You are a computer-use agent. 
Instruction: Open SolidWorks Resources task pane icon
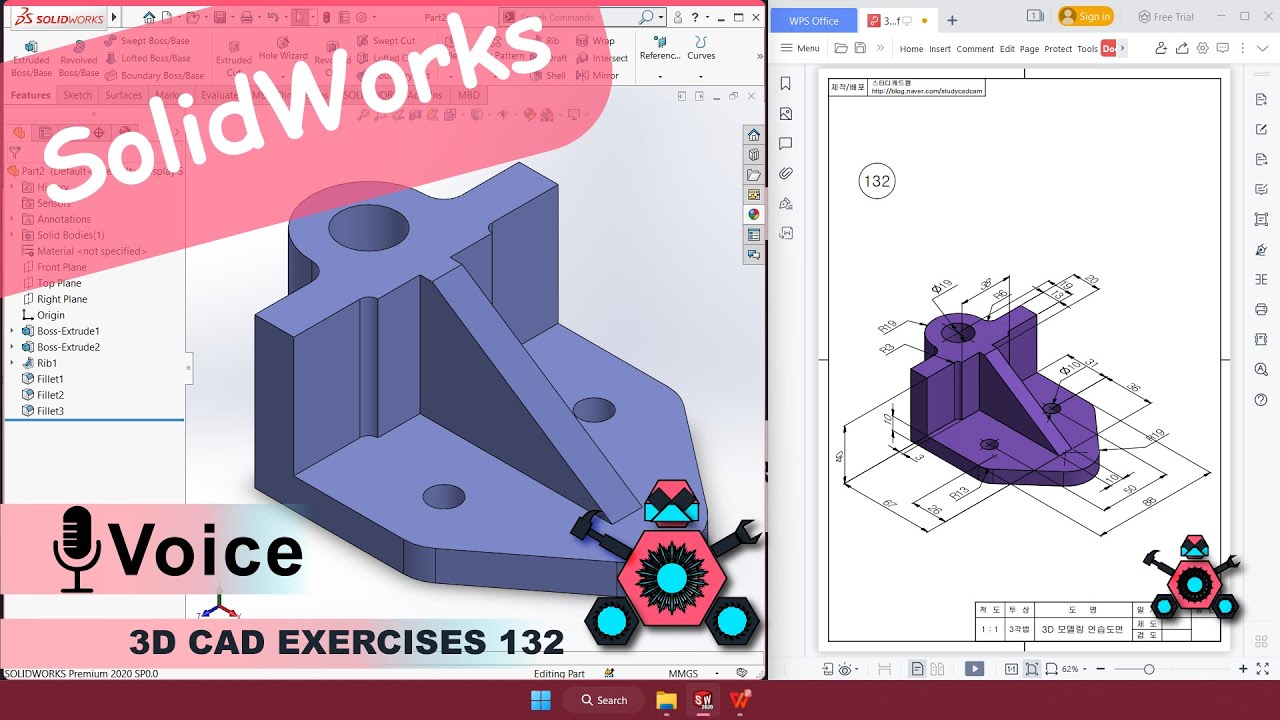tap(754, 135)
